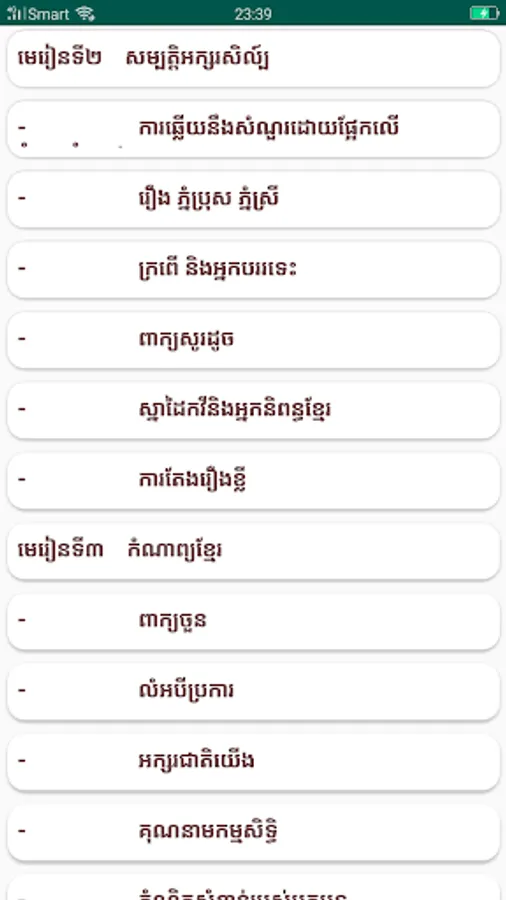Select the ពាក្យចួន entry
Image resolution: width=506 pixels, height=900 pixels.
click(253, 621)
